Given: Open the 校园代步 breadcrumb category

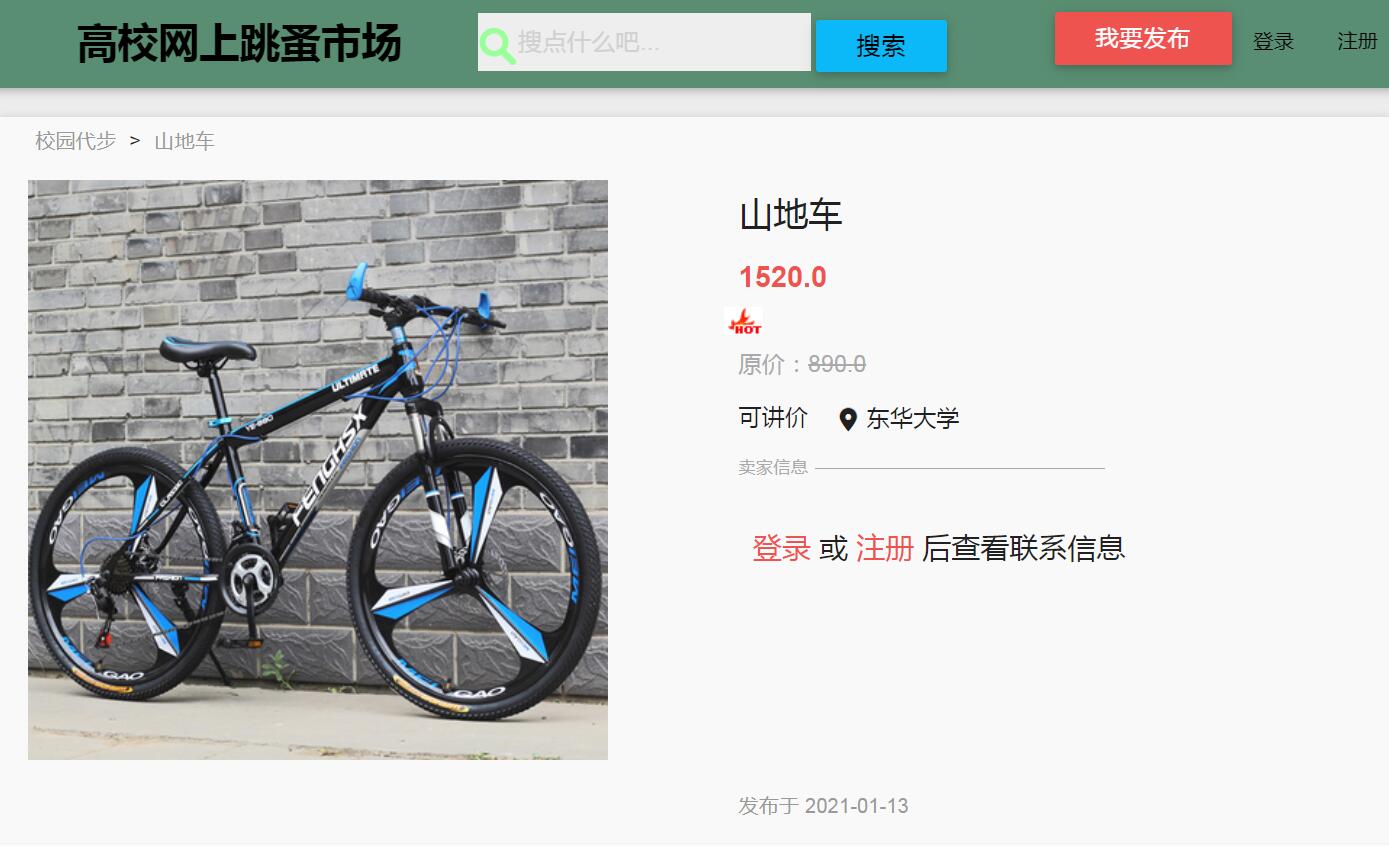Looking at the screenshot, I should coord(76,141).
